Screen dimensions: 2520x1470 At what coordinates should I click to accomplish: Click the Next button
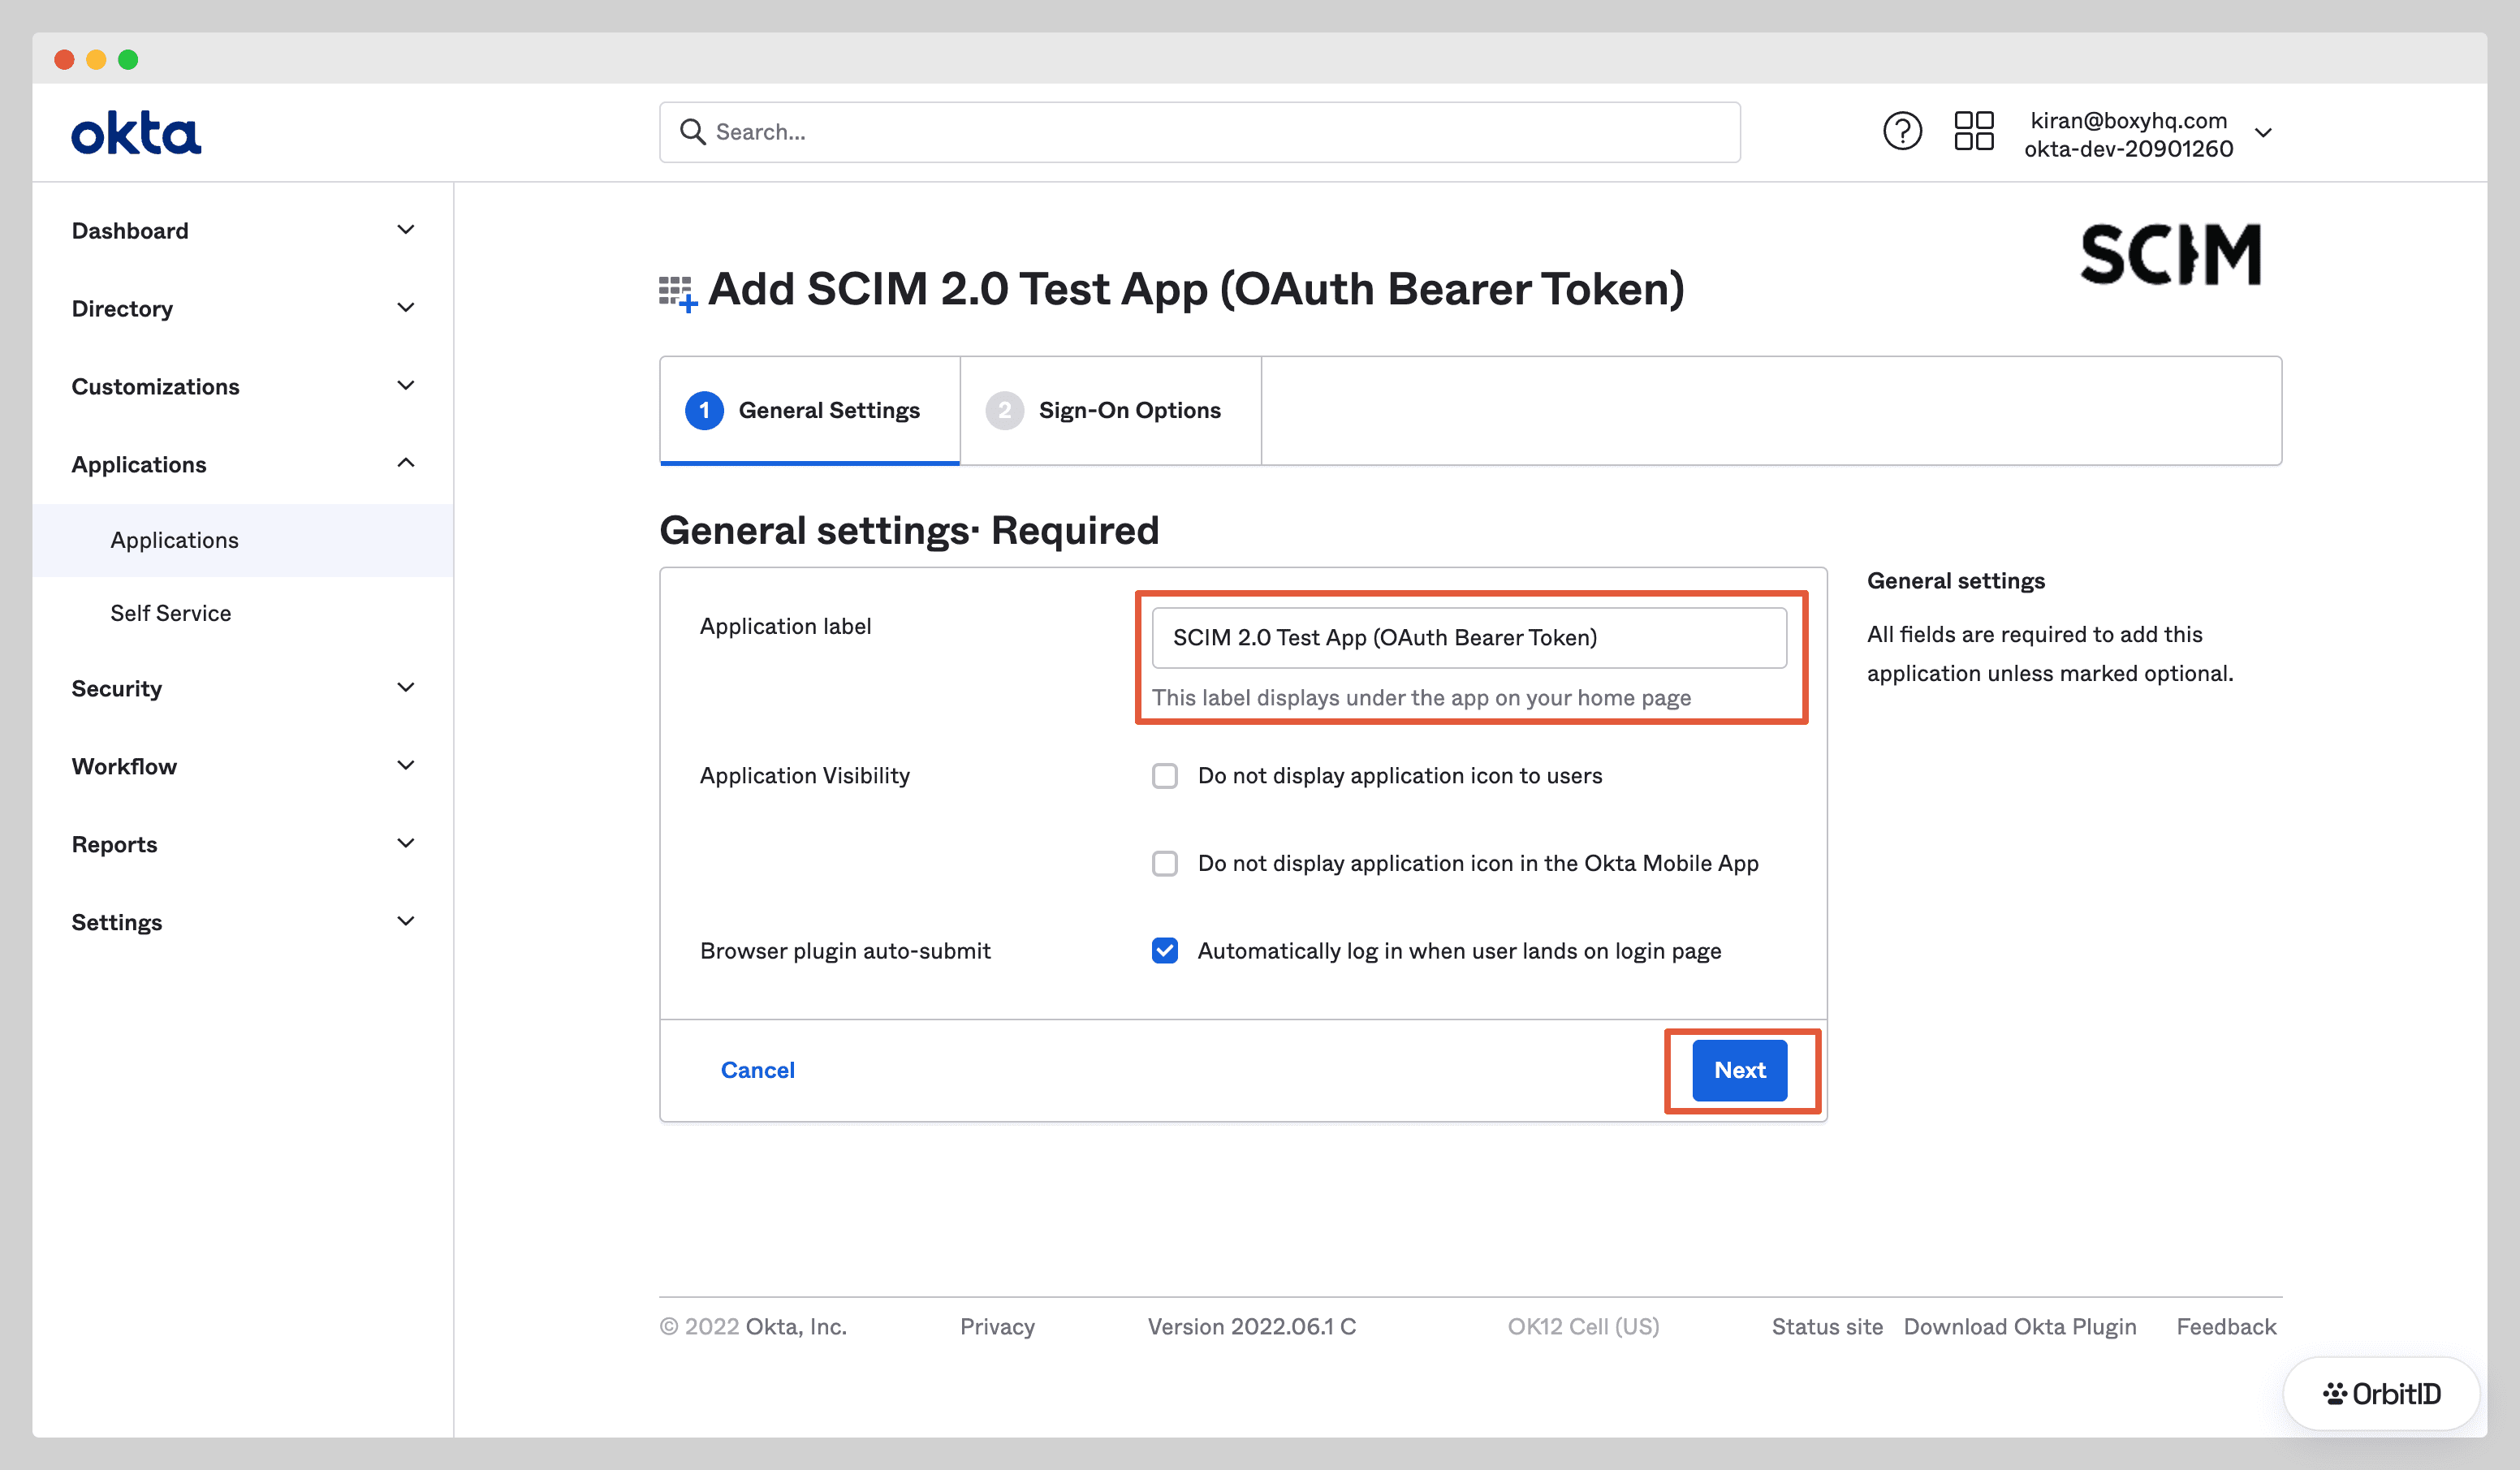tap(1739, 1070)
